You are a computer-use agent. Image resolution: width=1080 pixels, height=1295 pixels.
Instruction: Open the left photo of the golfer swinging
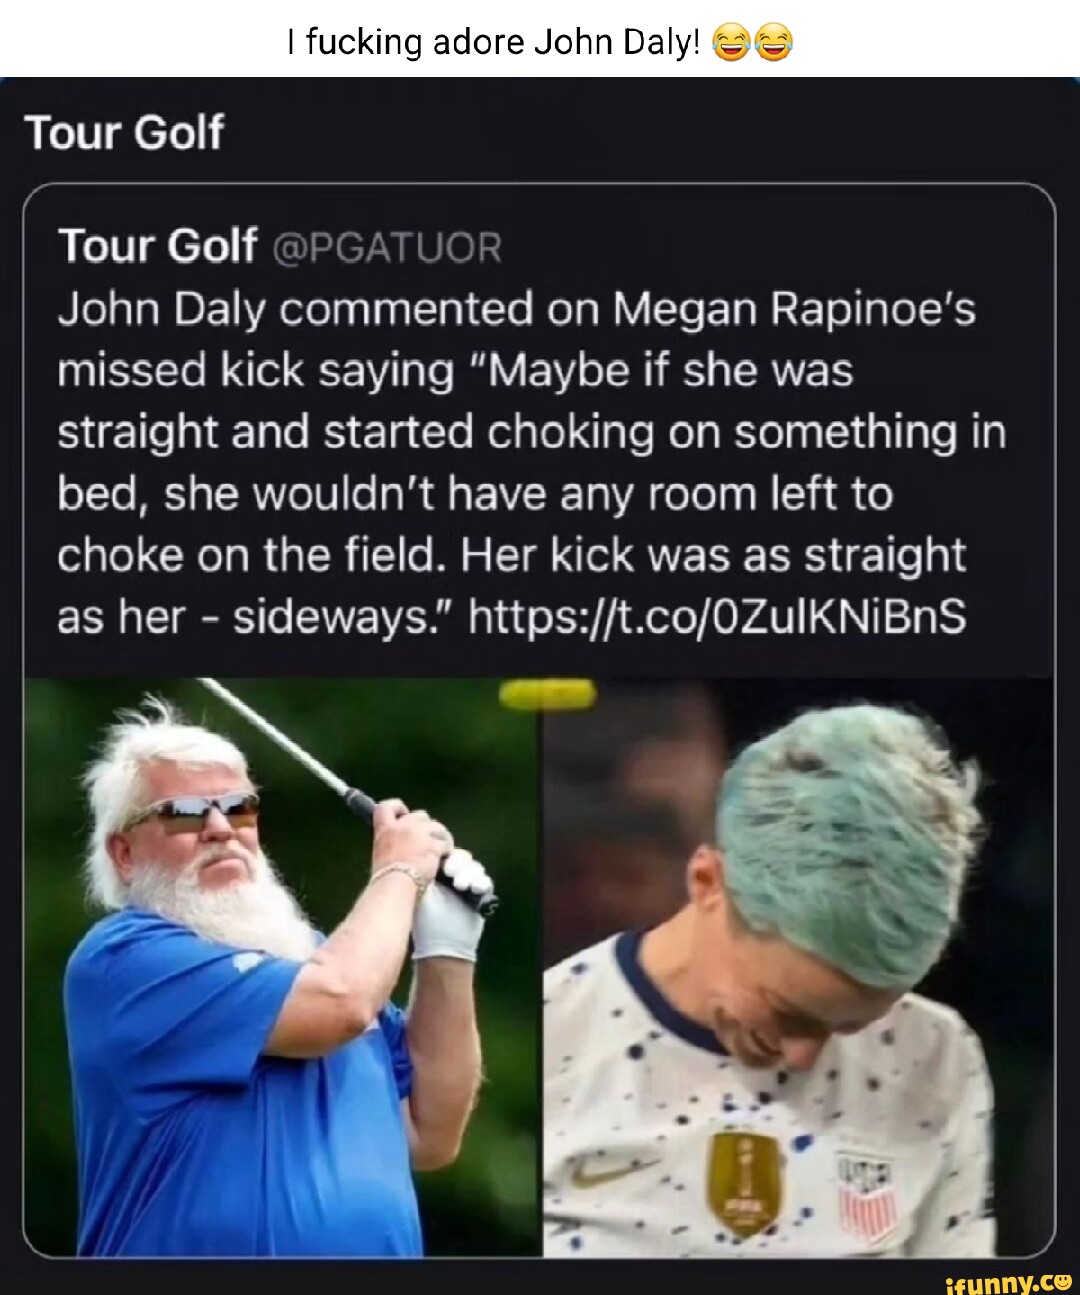coord(281,967)
